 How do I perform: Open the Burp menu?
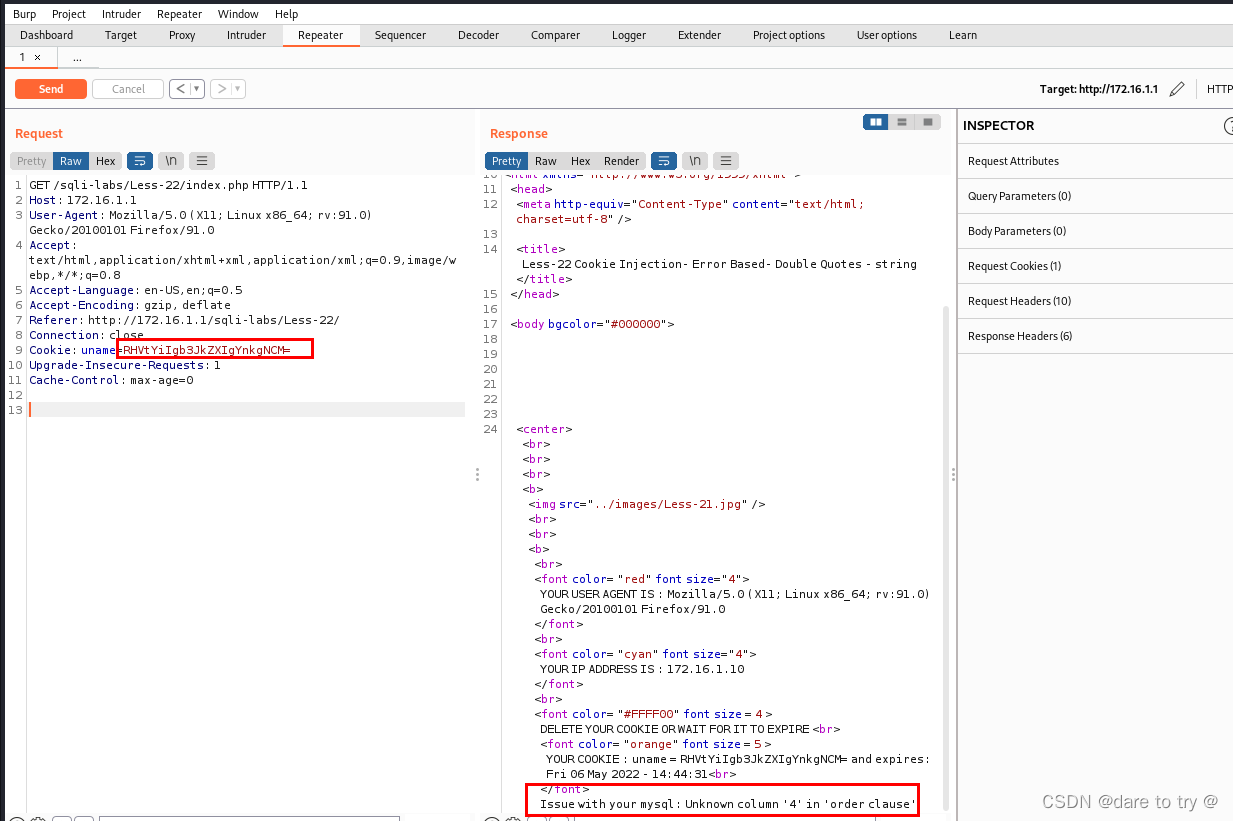(24, 14)
